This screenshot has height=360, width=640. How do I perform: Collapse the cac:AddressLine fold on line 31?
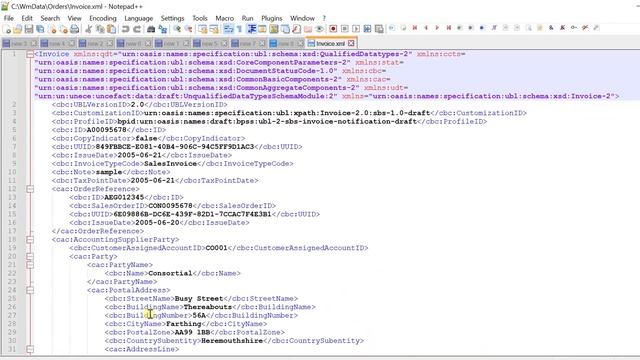(30, 349)
